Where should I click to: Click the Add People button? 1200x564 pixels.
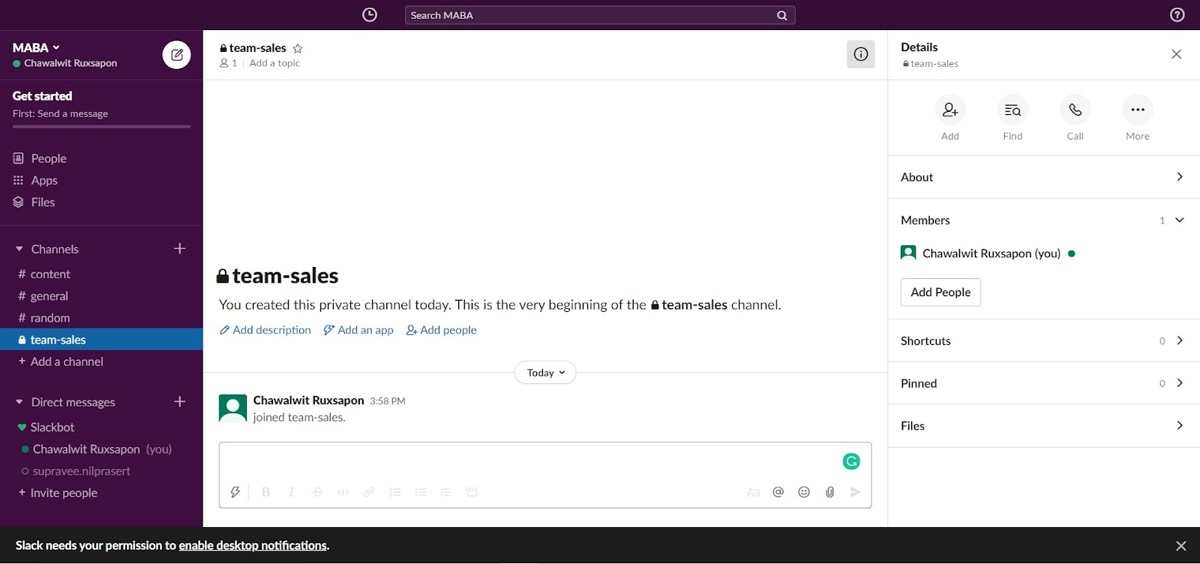(x=941, y=292)
